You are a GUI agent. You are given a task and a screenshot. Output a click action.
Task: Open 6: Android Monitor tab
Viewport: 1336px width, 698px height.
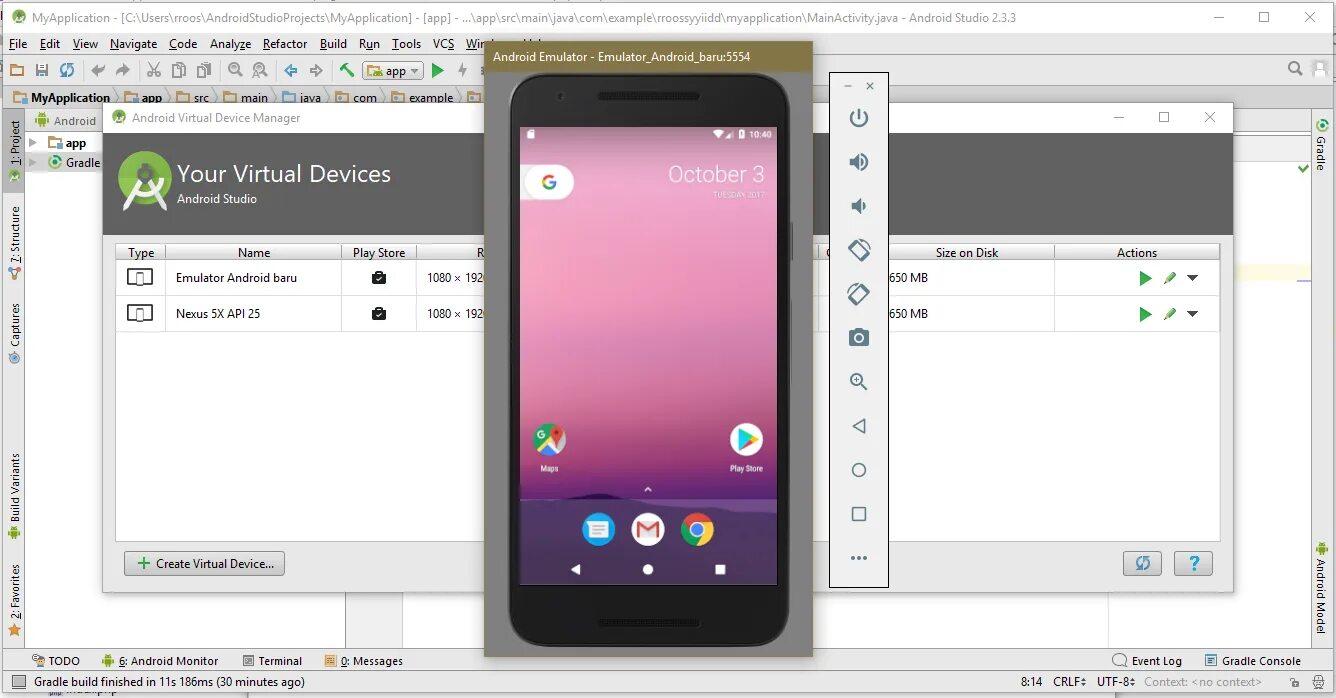point(160,661)
